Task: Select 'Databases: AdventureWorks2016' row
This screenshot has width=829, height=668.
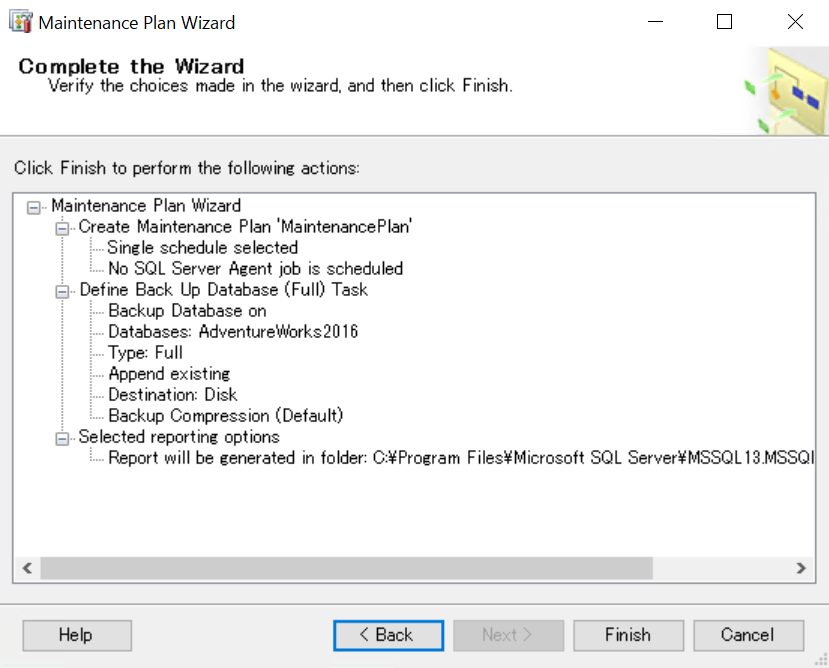Action: (x=233, y=332)
